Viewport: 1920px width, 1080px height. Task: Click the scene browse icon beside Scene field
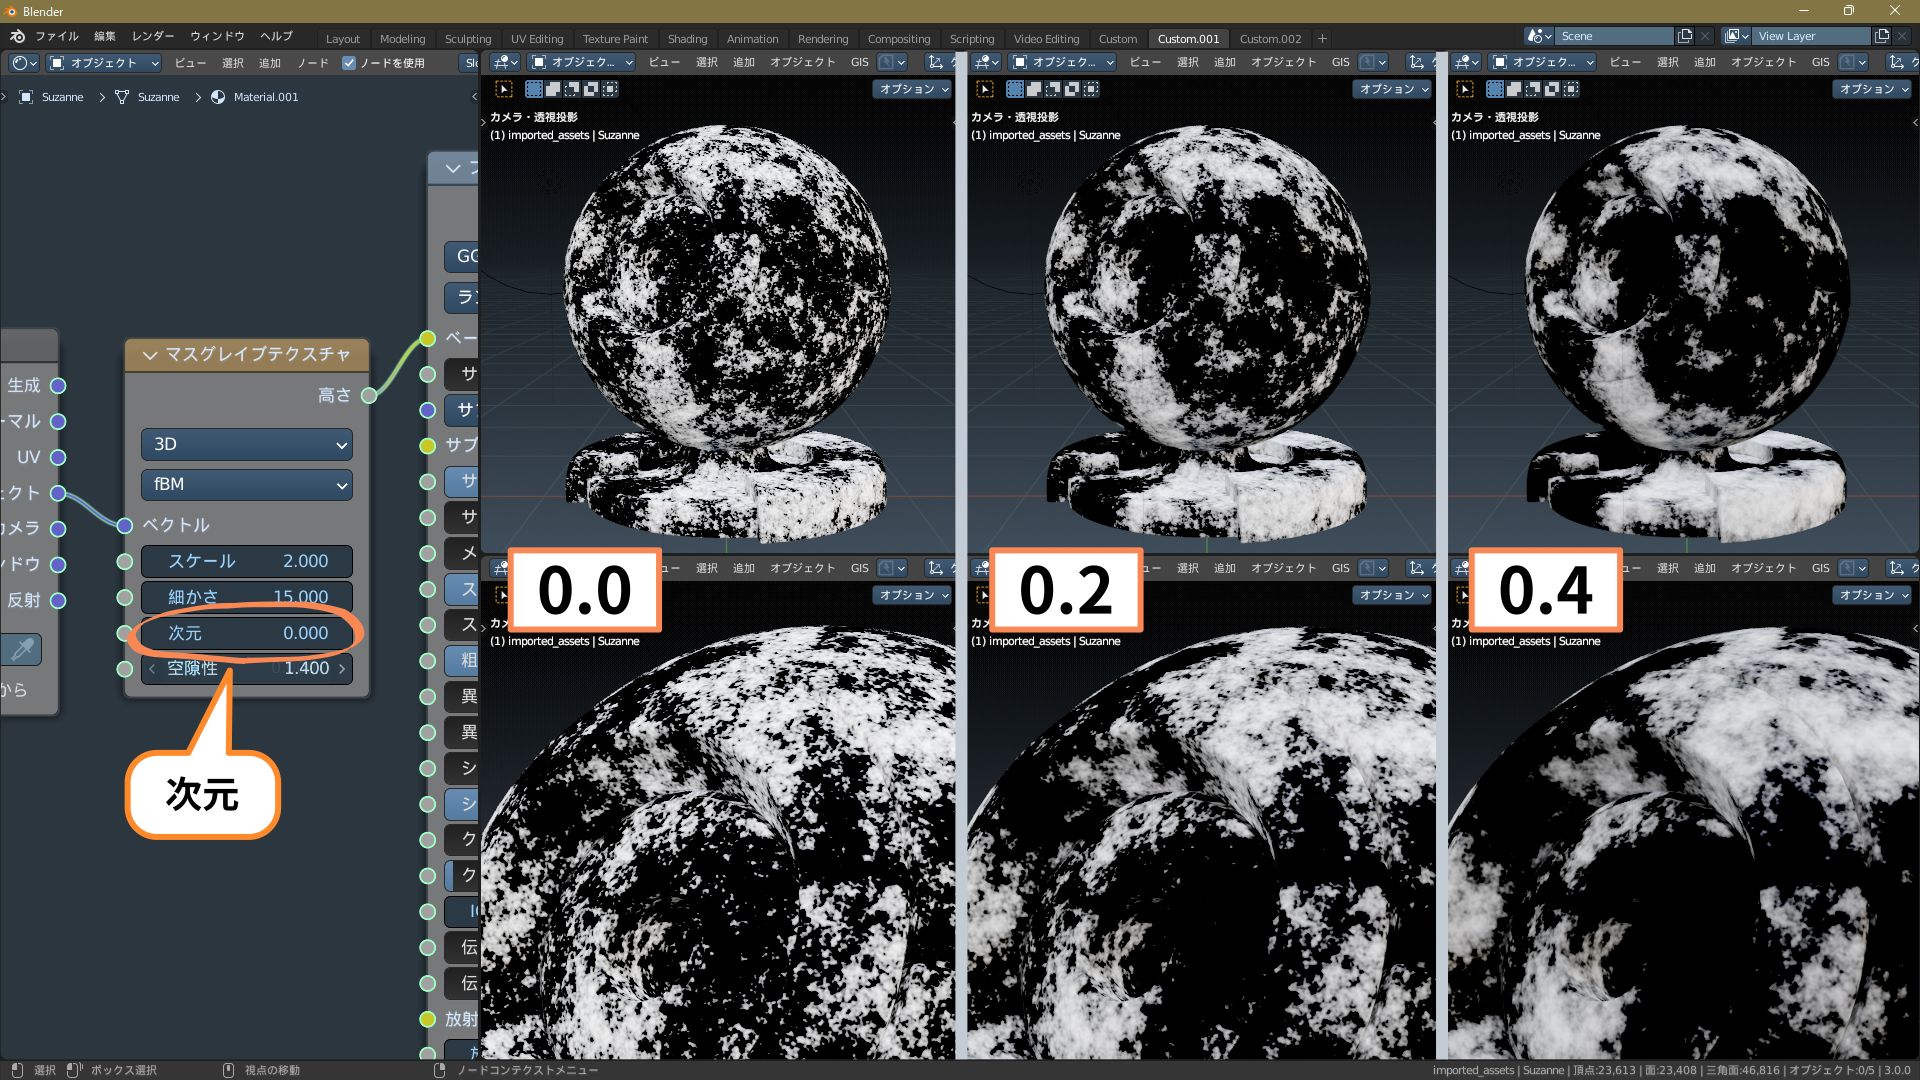click(1538, 36)
